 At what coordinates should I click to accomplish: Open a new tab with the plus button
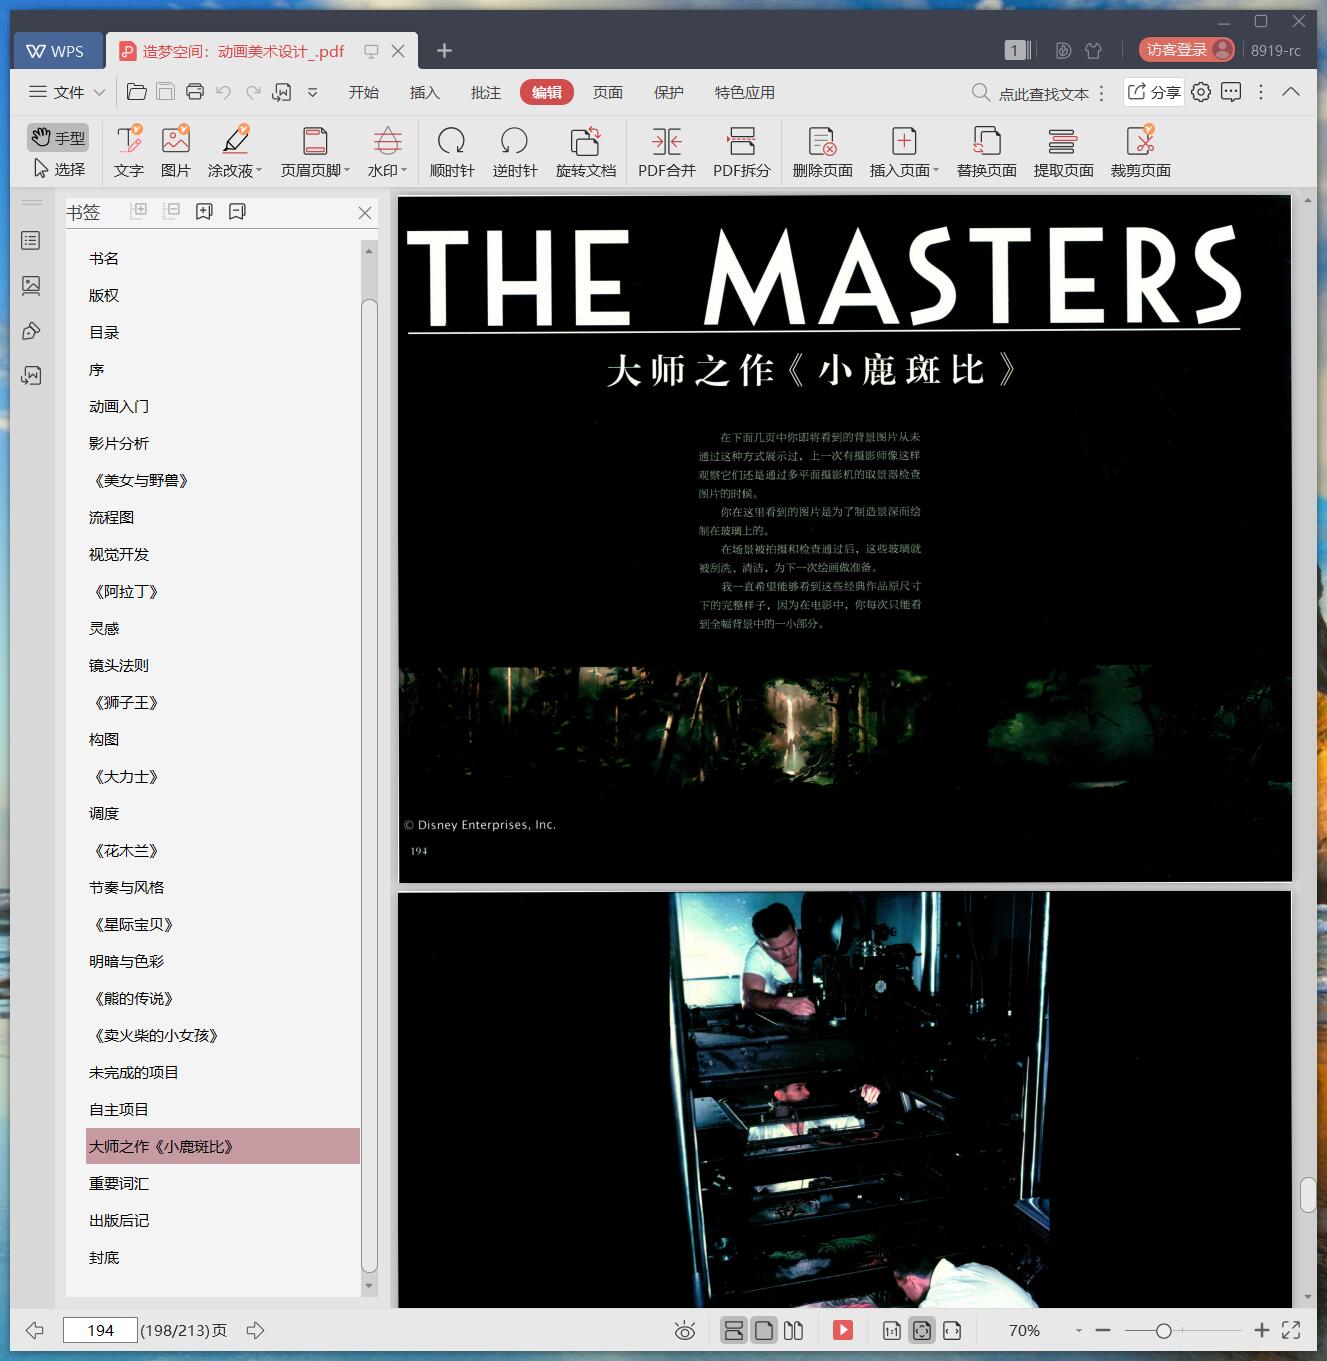(x=445, y=50)
